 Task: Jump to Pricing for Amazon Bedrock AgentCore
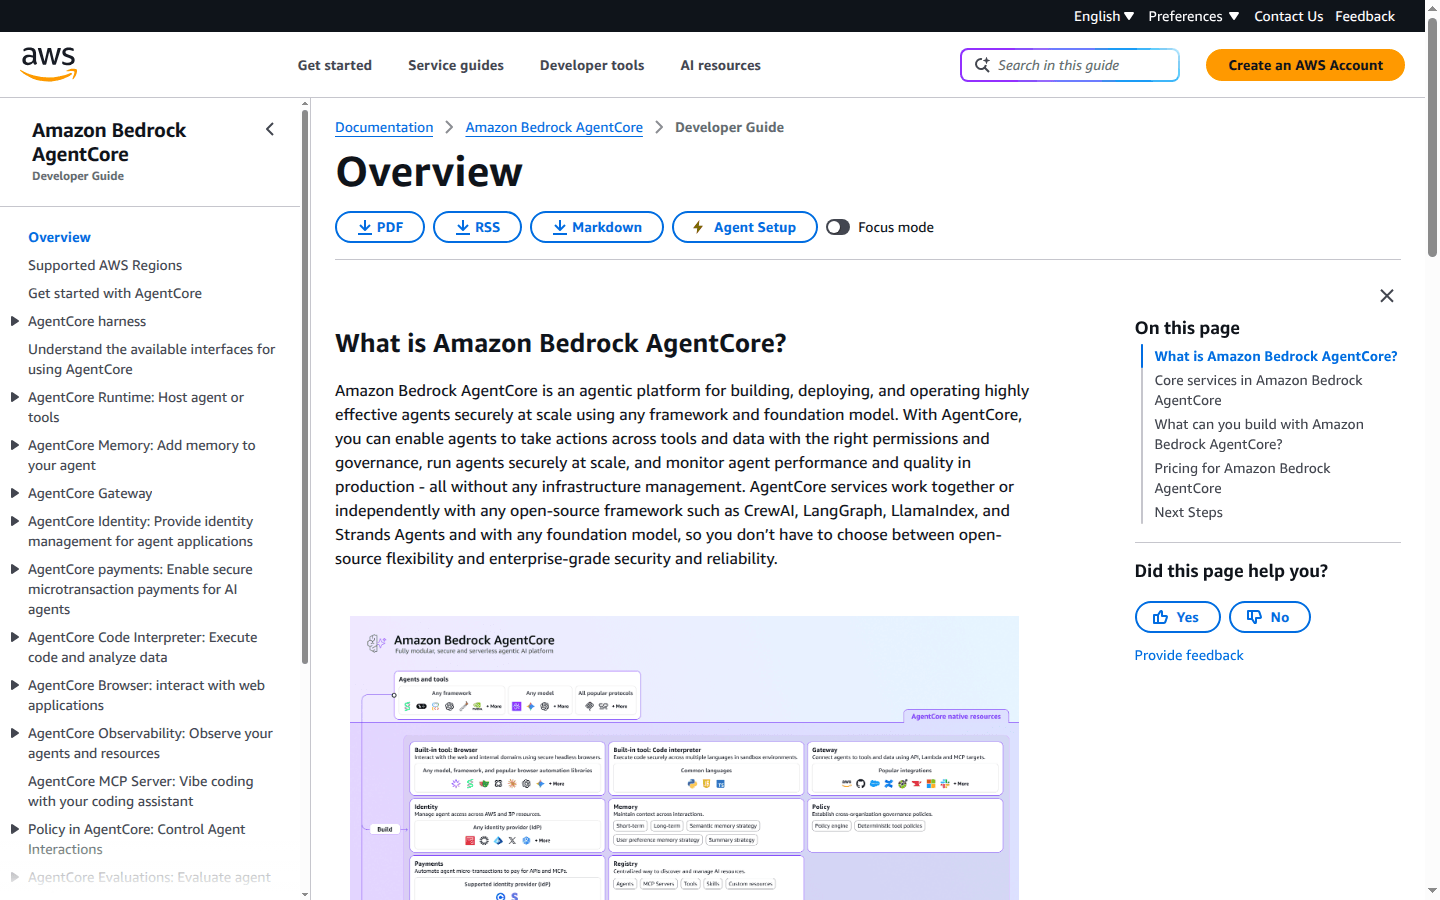(x=1242, y=478)
